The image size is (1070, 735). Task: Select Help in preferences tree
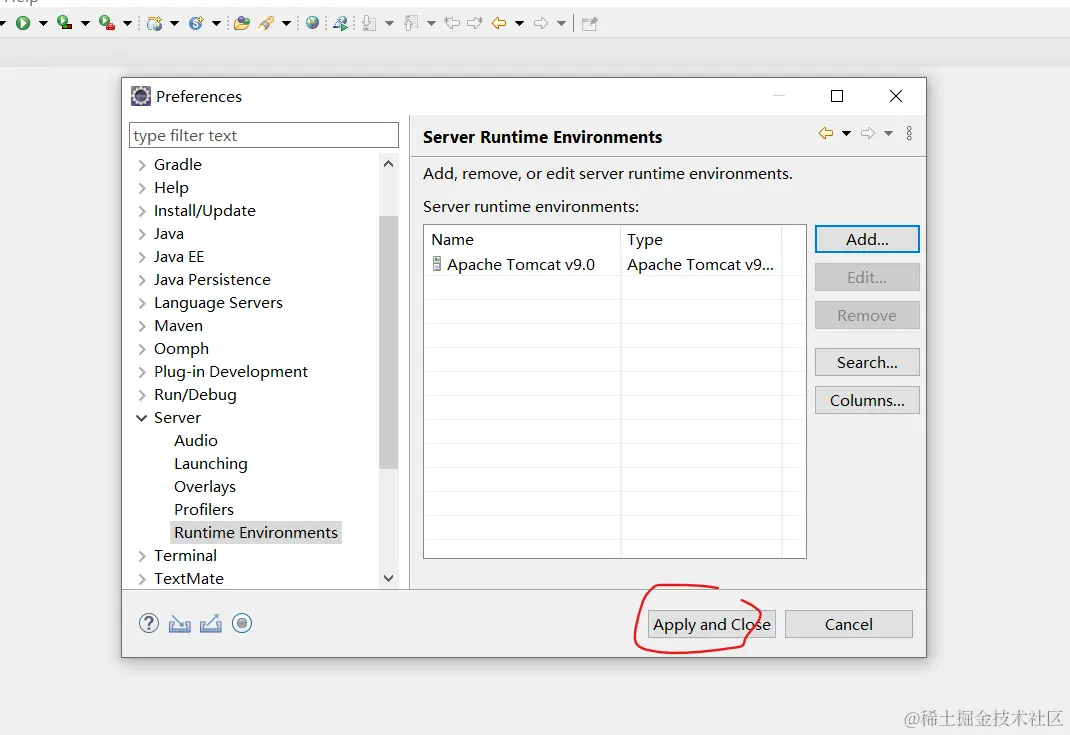tap(171, 188)
